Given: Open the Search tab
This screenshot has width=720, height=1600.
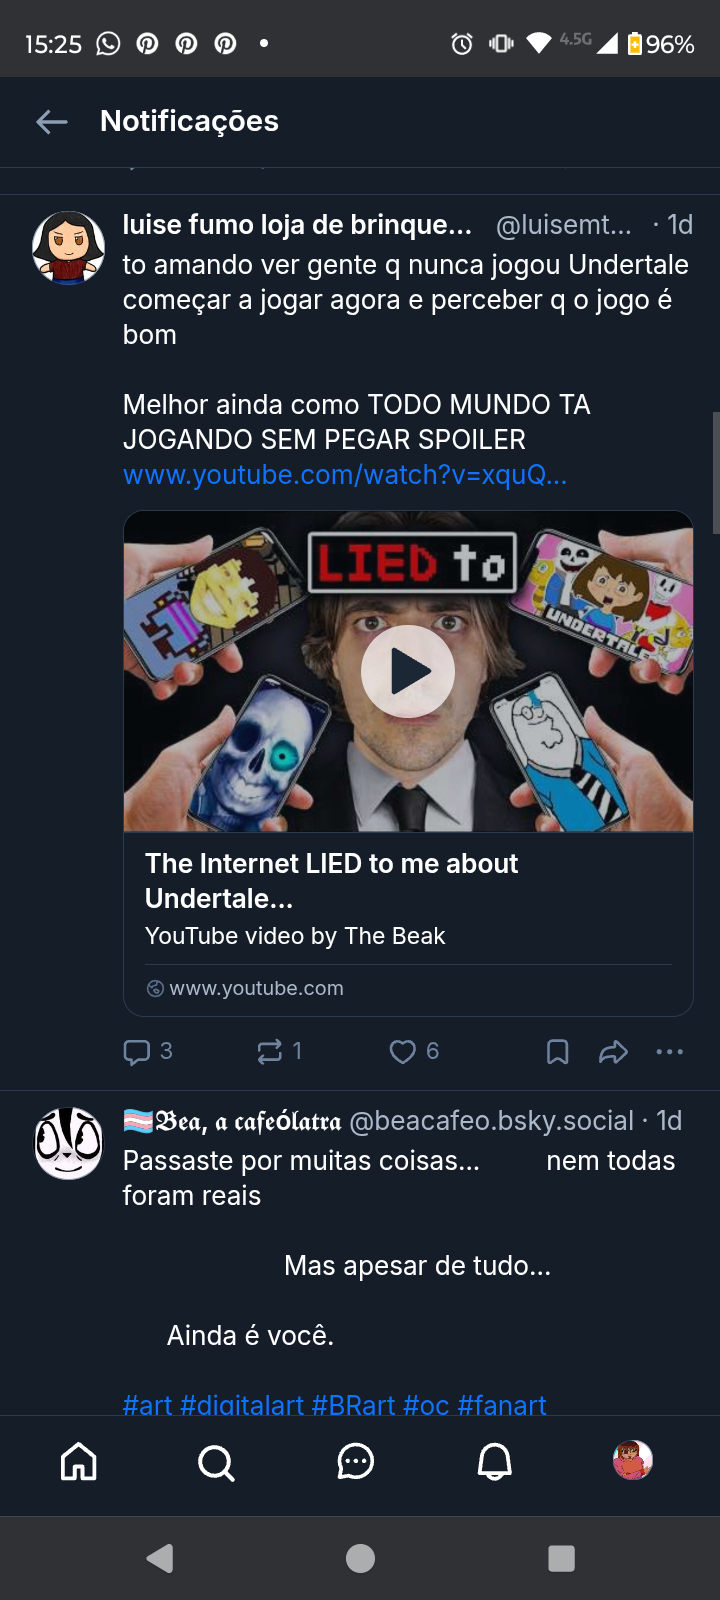Looking at the screenshot, I should pyautogui.click(x=216, y=1463).
